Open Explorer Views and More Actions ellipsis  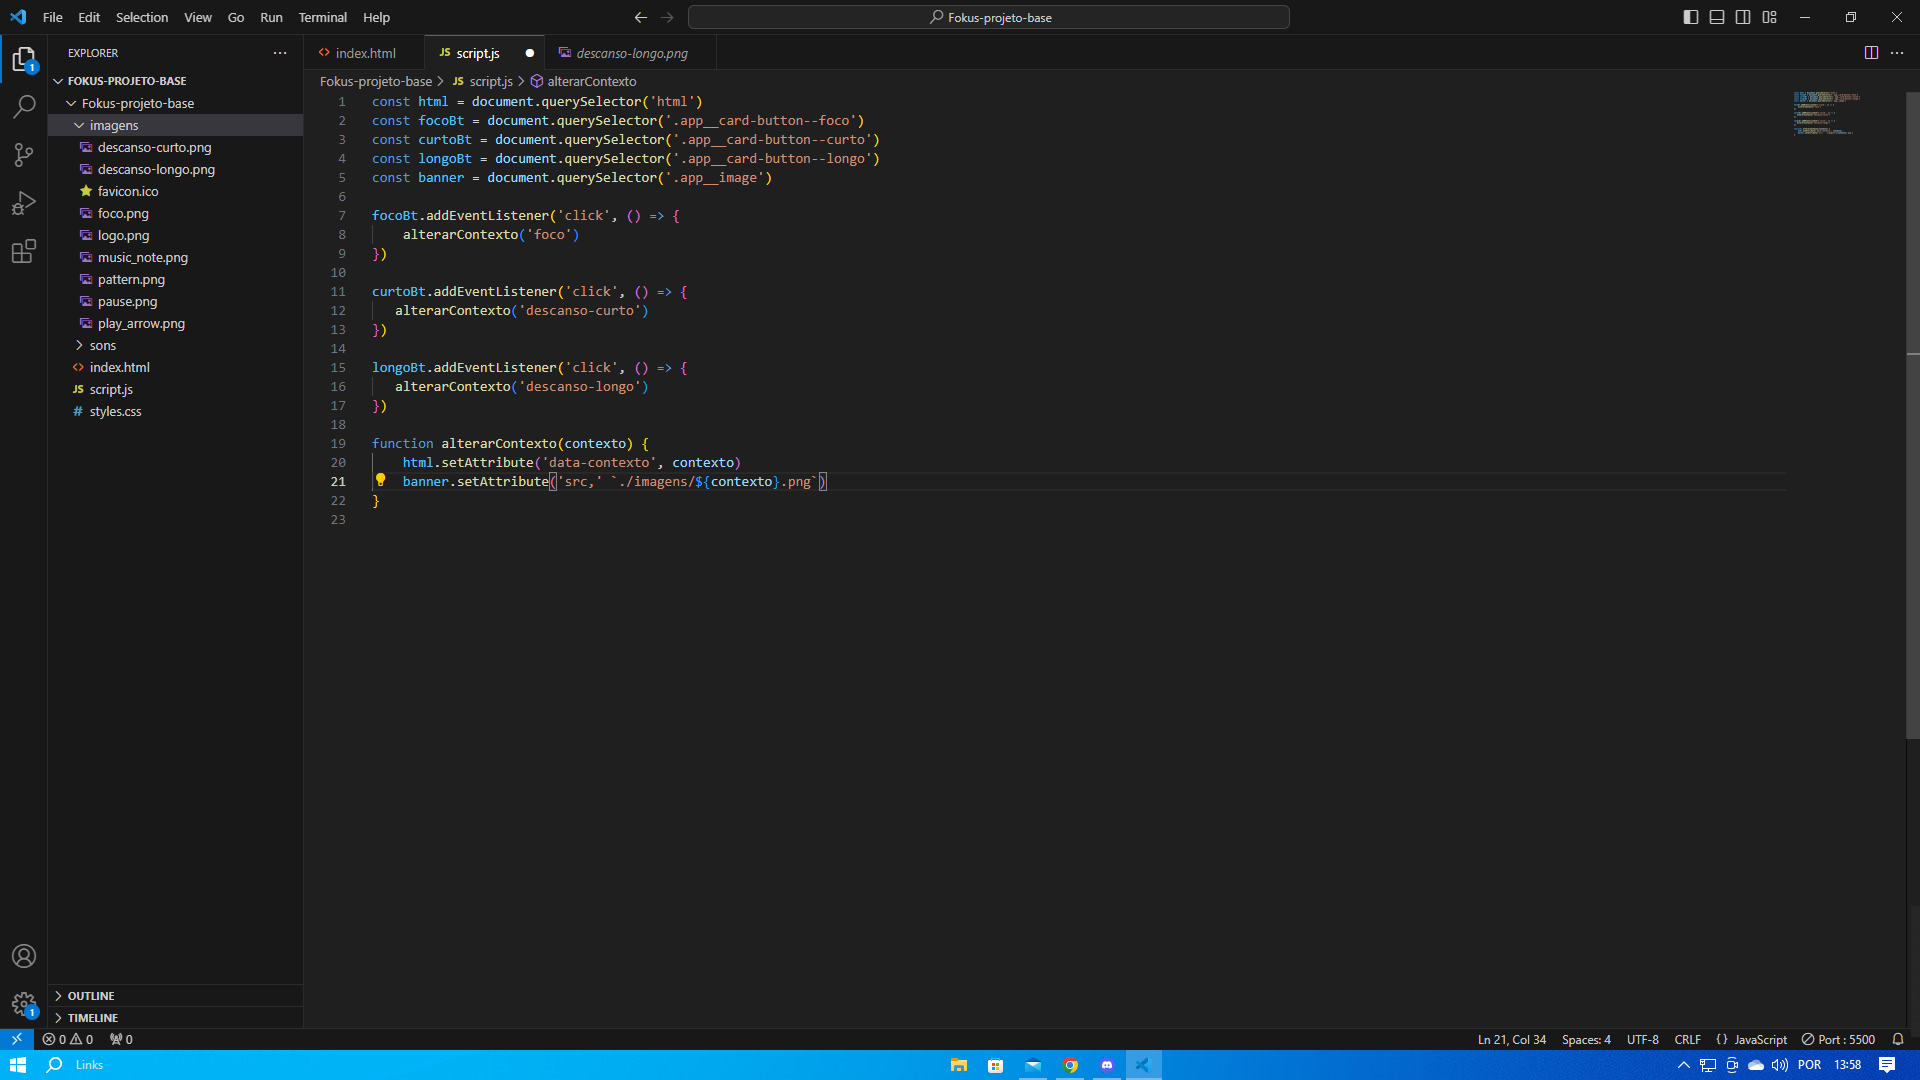click(280, 53)
